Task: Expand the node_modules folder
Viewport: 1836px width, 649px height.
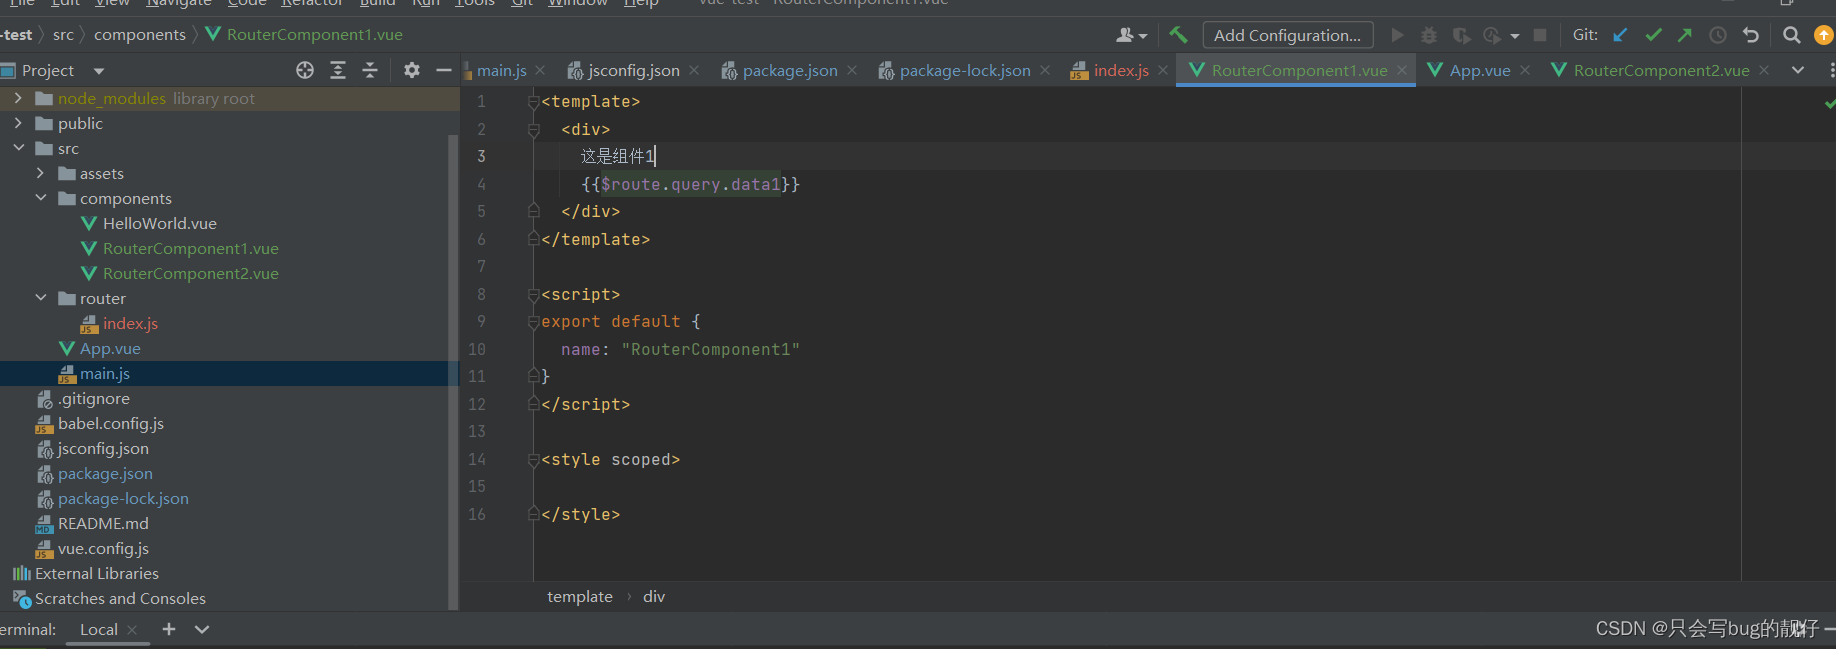Action: click(18, 98)
